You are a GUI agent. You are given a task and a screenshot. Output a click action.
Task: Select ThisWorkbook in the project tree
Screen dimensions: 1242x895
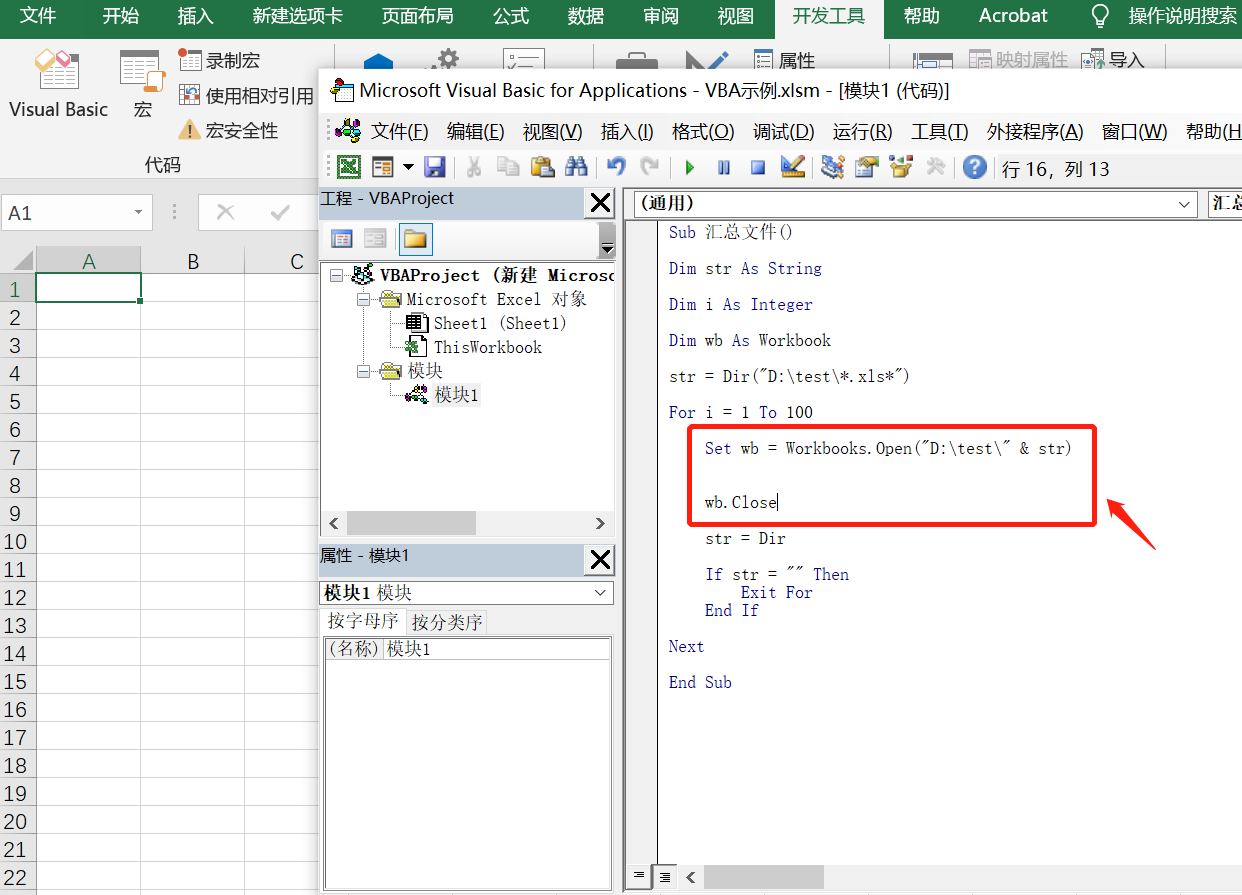[x=488, y=347]
